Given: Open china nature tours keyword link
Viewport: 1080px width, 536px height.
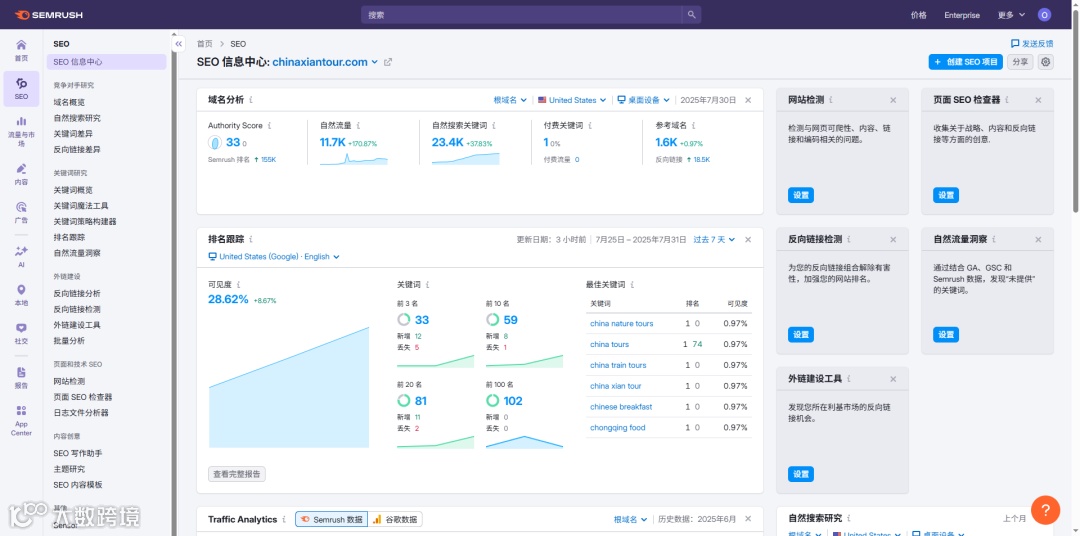Looking at the screenshot, I should coord(621,324).
